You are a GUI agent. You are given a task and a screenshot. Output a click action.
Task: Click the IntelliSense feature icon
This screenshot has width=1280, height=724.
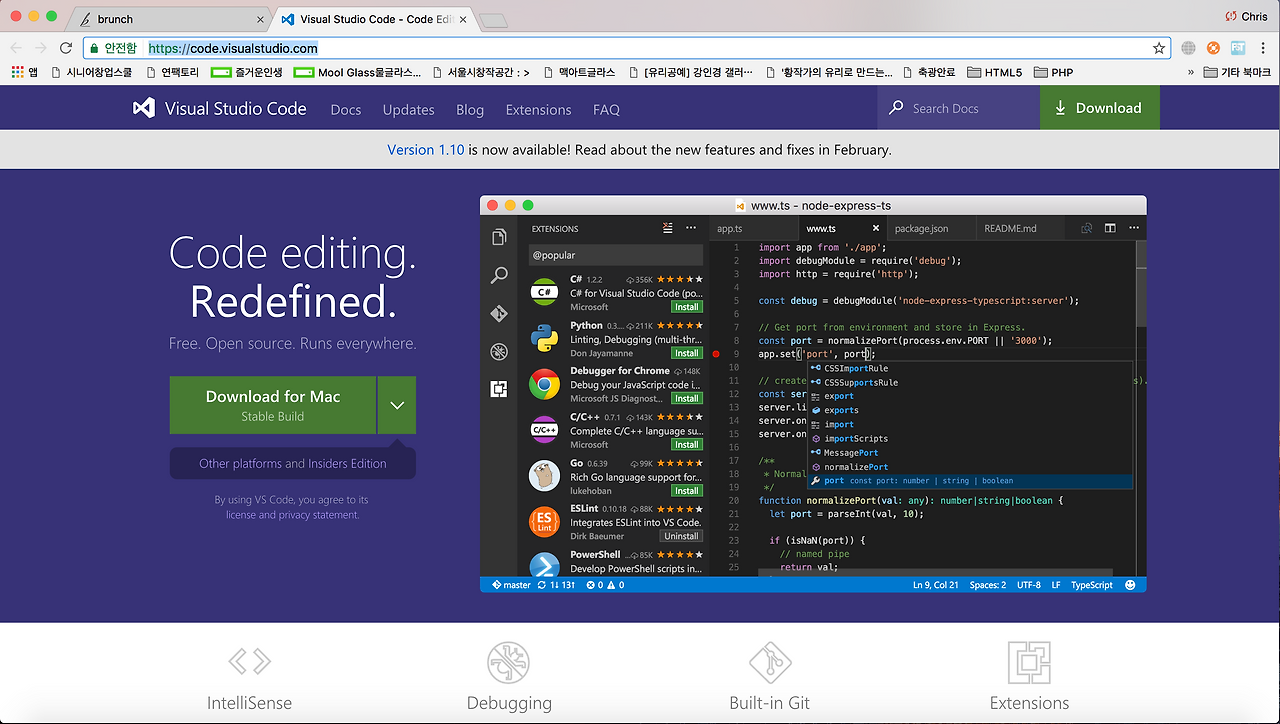pyautogui.click(x=249, y=661)
